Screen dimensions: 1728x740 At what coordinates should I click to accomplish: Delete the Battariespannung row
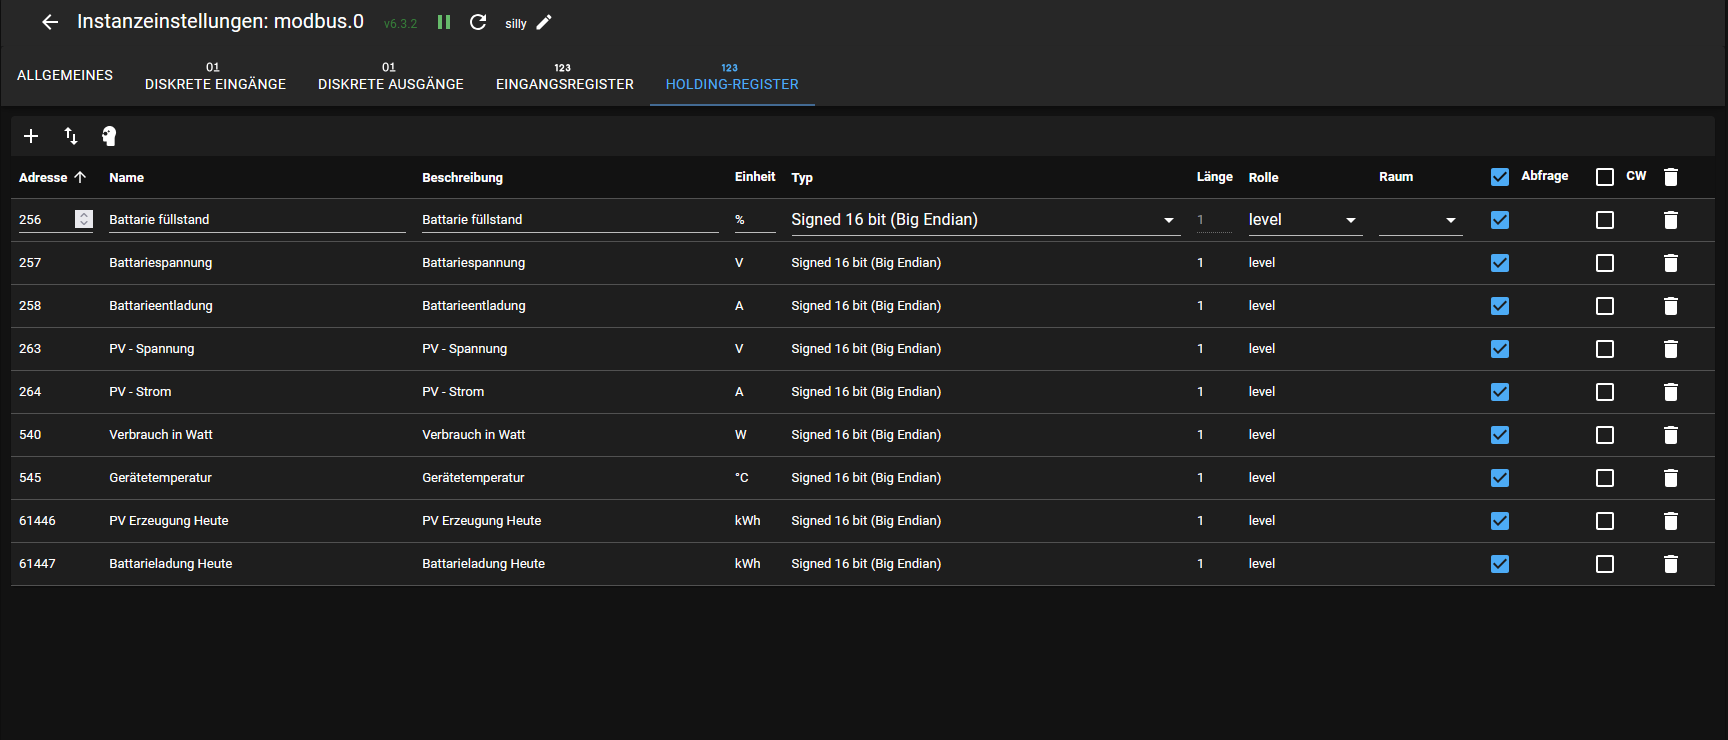pos(1670,263)
